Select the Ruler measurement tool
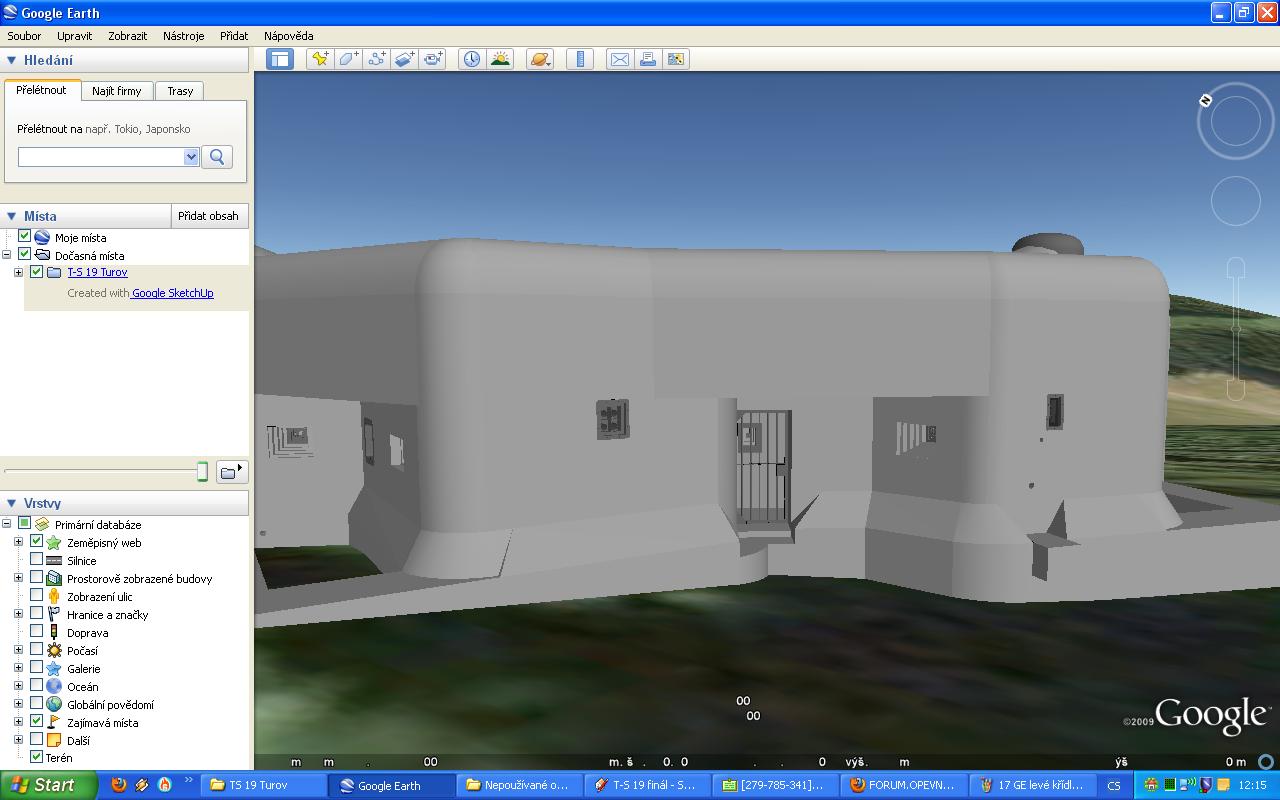This screenshot has width=1280, height=800. (x=580, y=59)
